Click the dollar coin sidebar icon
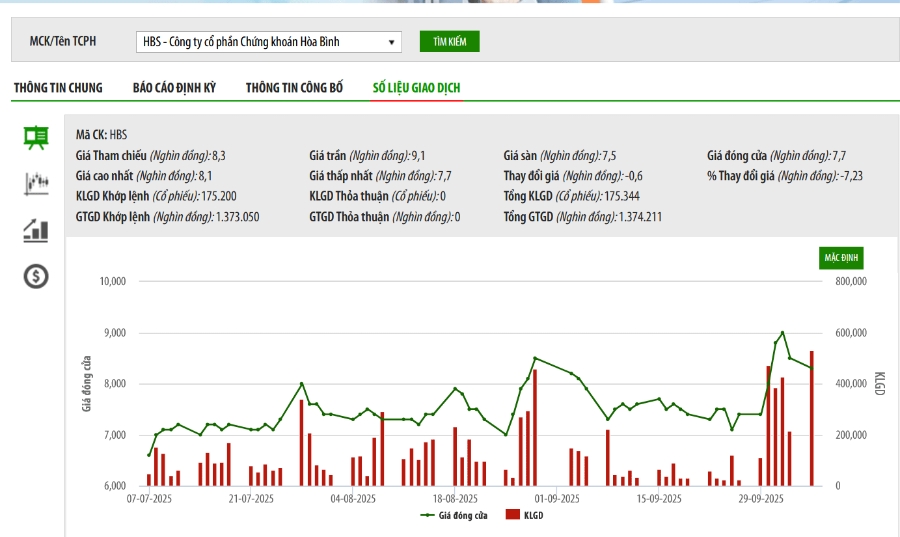The height and width of the screenshot is (537, 900). 36,277
